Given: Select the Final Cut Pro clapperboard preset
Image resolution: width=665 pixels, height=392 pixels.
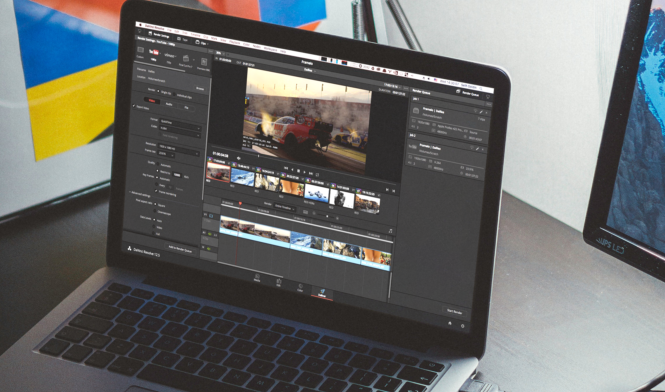Looking at the screenshot, I should click(x=186, y=58).
